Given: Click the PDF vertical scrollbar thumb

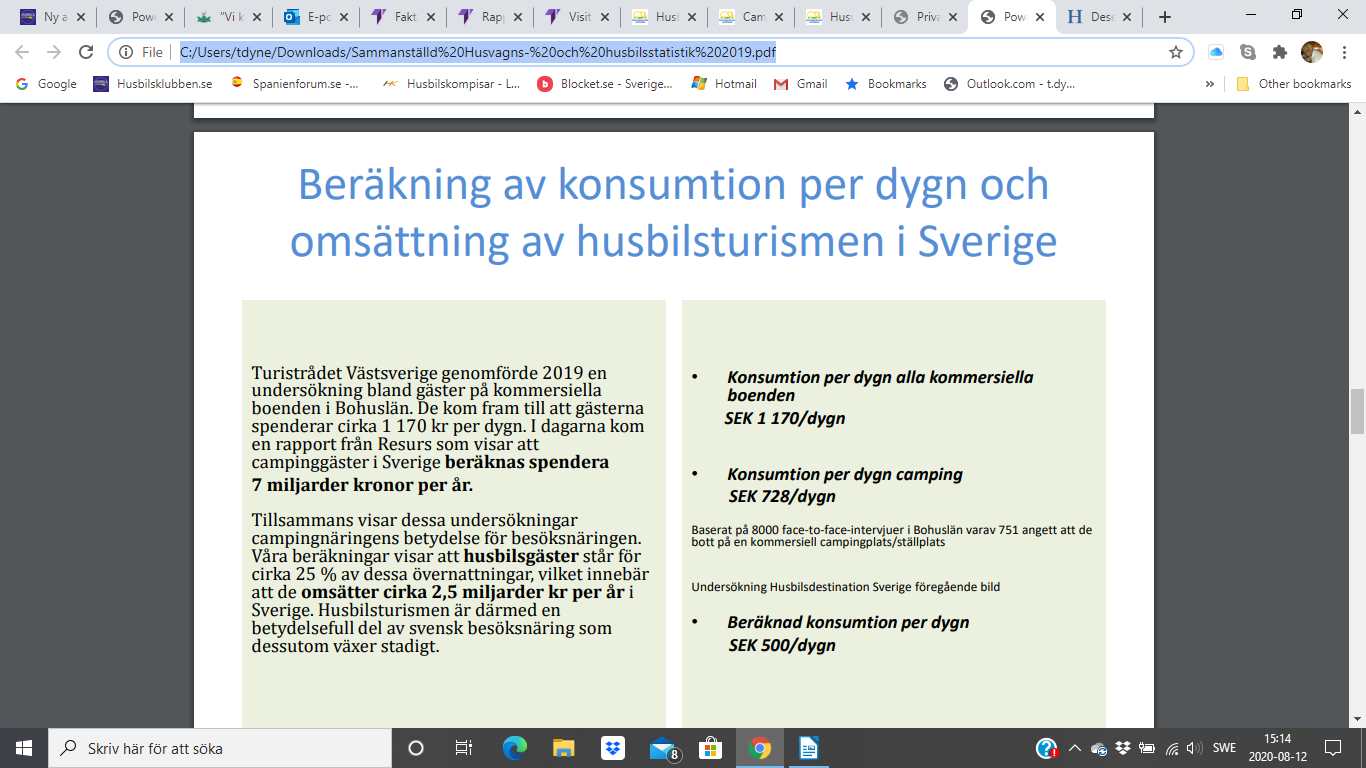Looking at the screenshot, I should [x=1357, y=411].
